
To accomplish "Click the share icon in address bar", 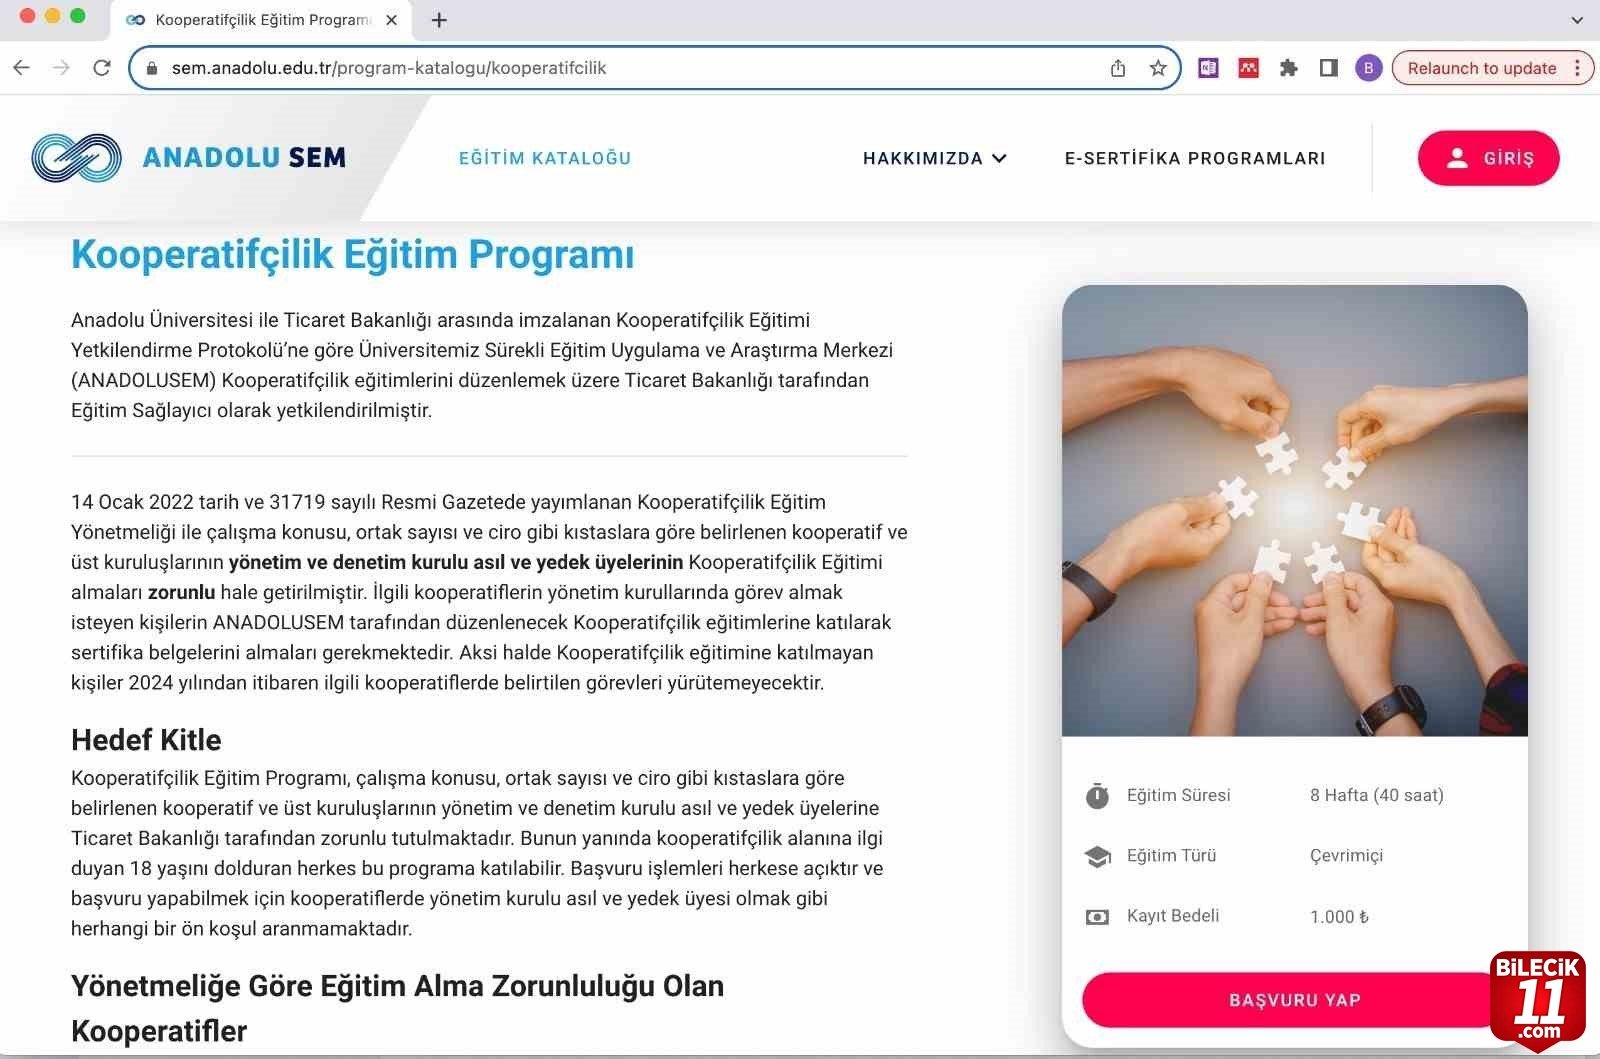I will (1118, 68).
